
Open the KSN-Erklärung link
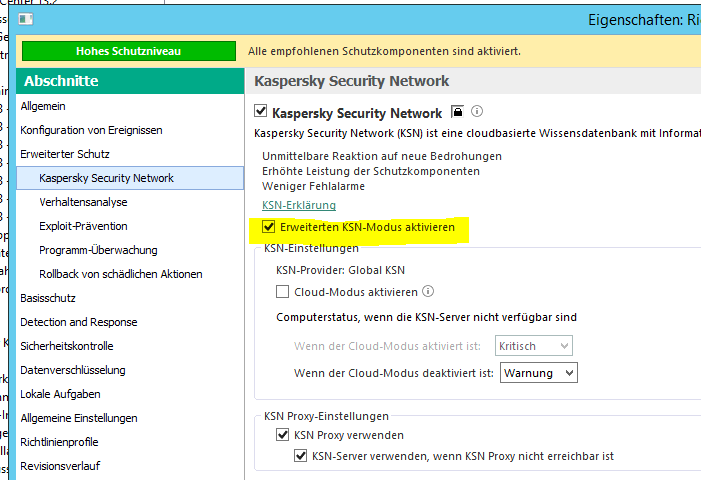click(299, 205)
